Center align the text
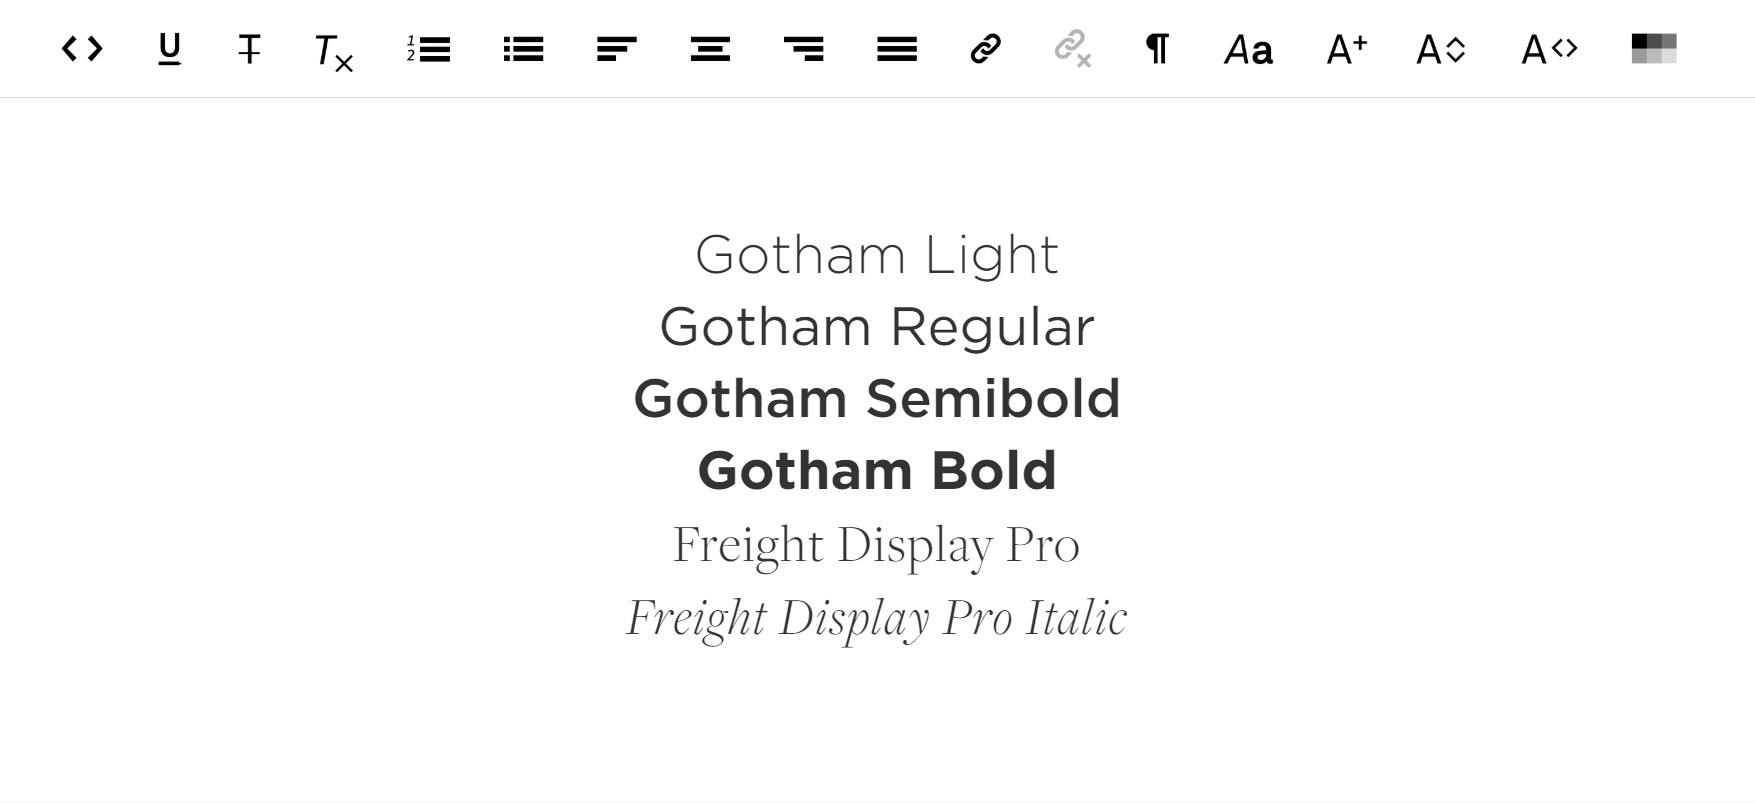 pyautogui.click(x=710, y=49)
